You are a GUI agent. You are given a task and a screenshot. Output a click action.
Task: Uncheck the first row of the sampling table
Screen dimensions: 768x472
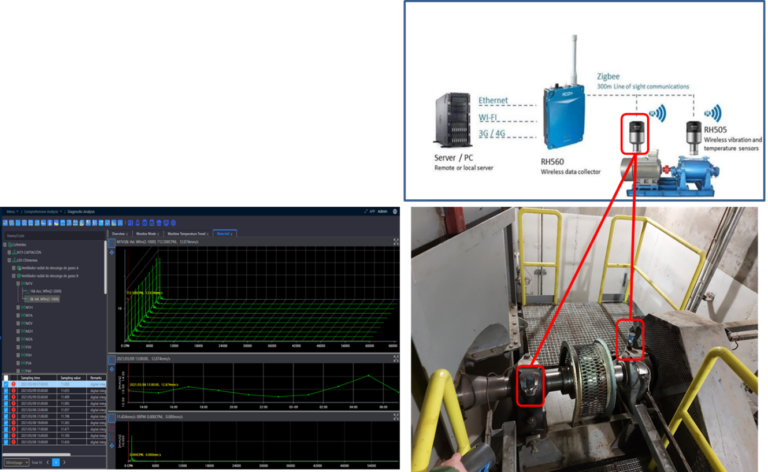coord(6,384)
